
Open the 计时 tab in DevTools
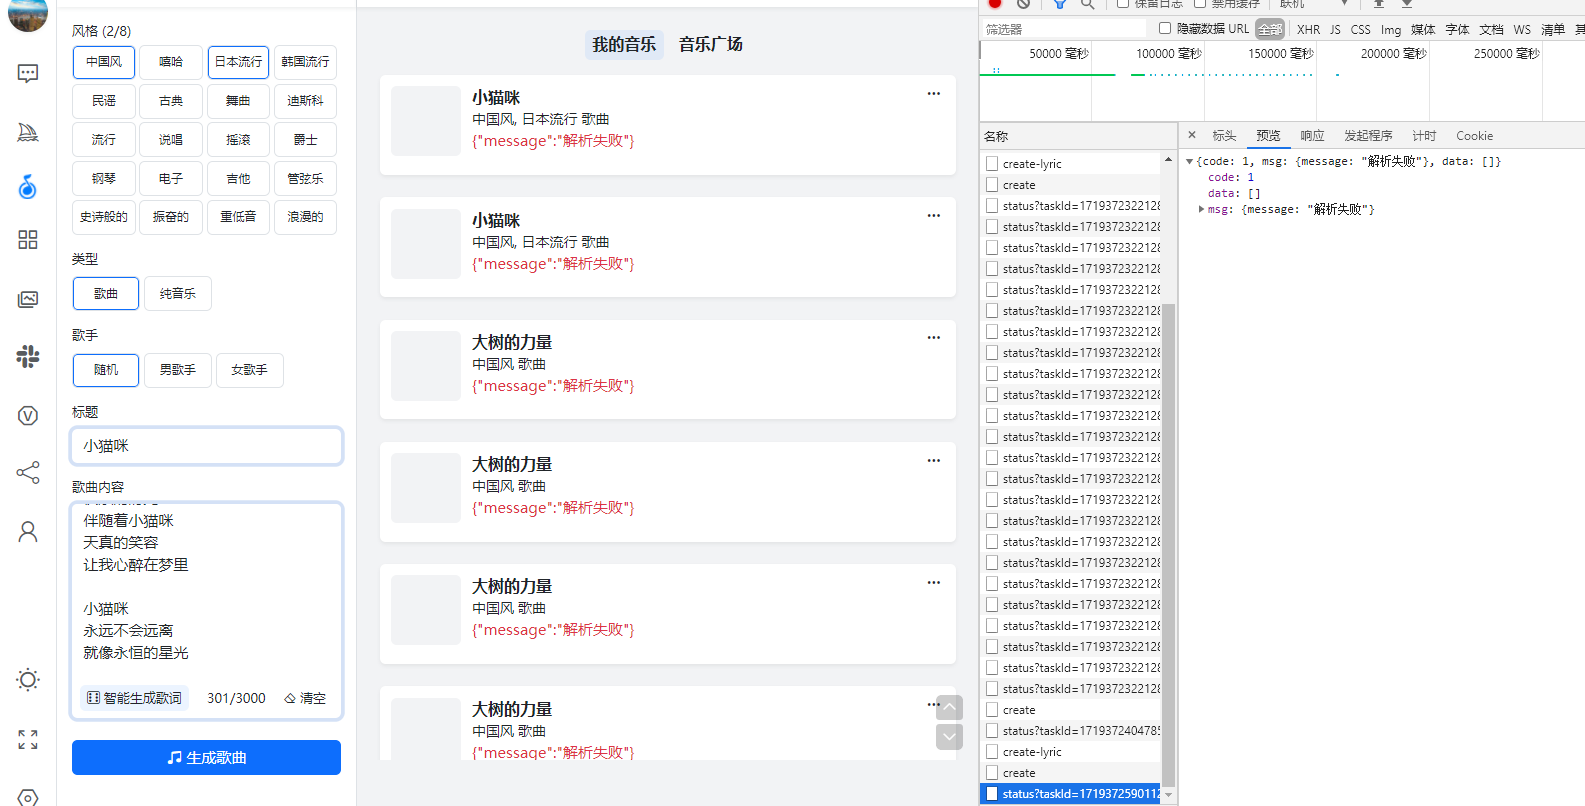pyautogui.click(x=1424, y=136)
